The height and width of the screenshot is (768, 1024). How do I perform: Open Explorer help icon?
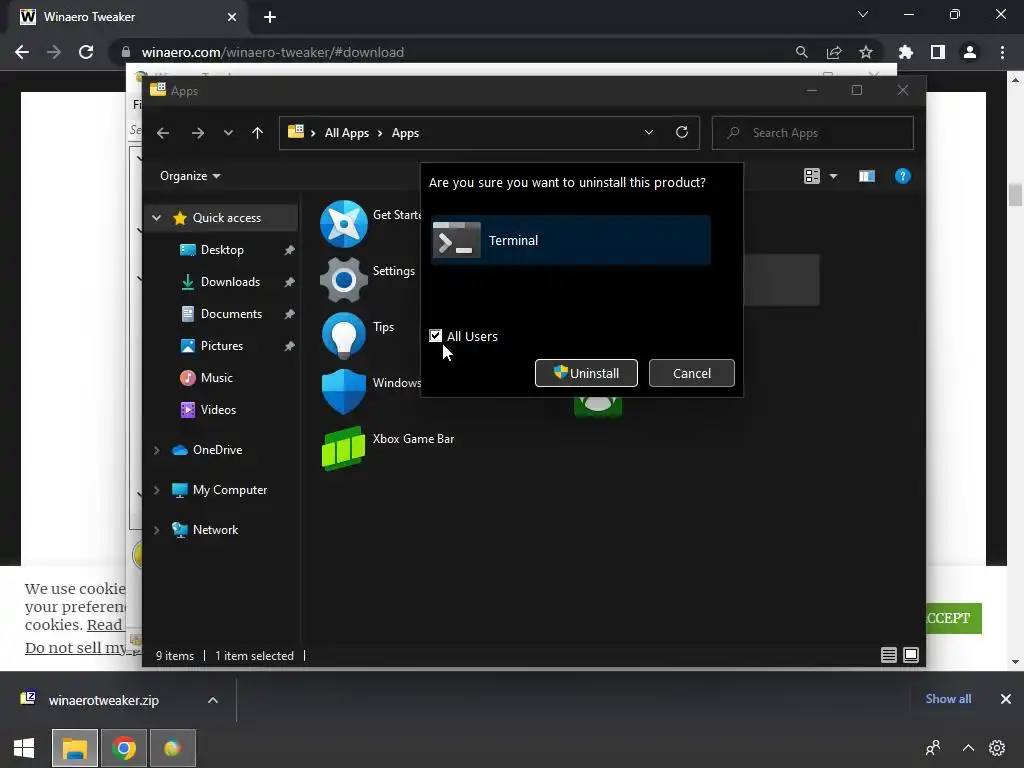(x=903, y=176)
